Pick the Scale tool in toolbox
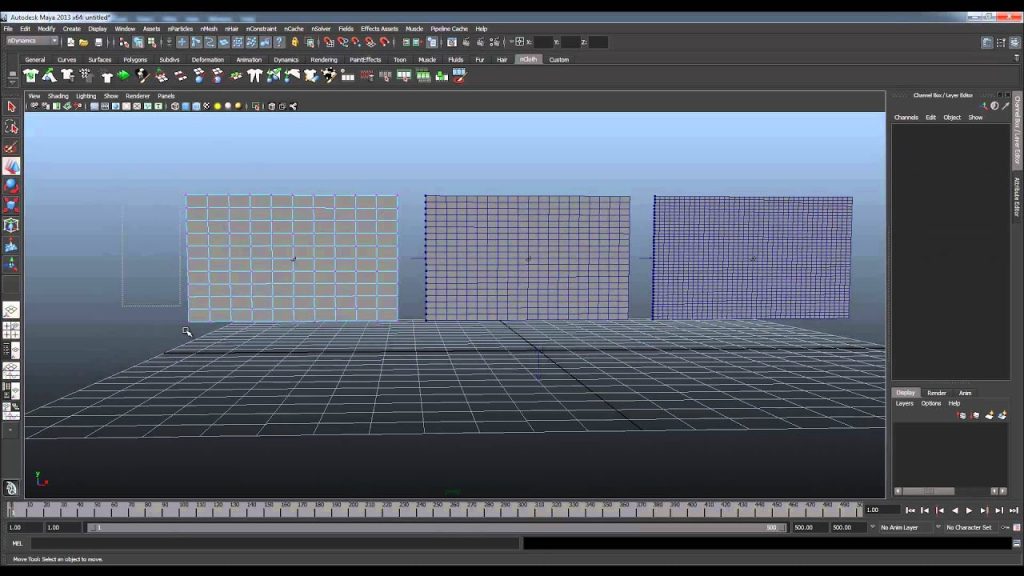 11,206
